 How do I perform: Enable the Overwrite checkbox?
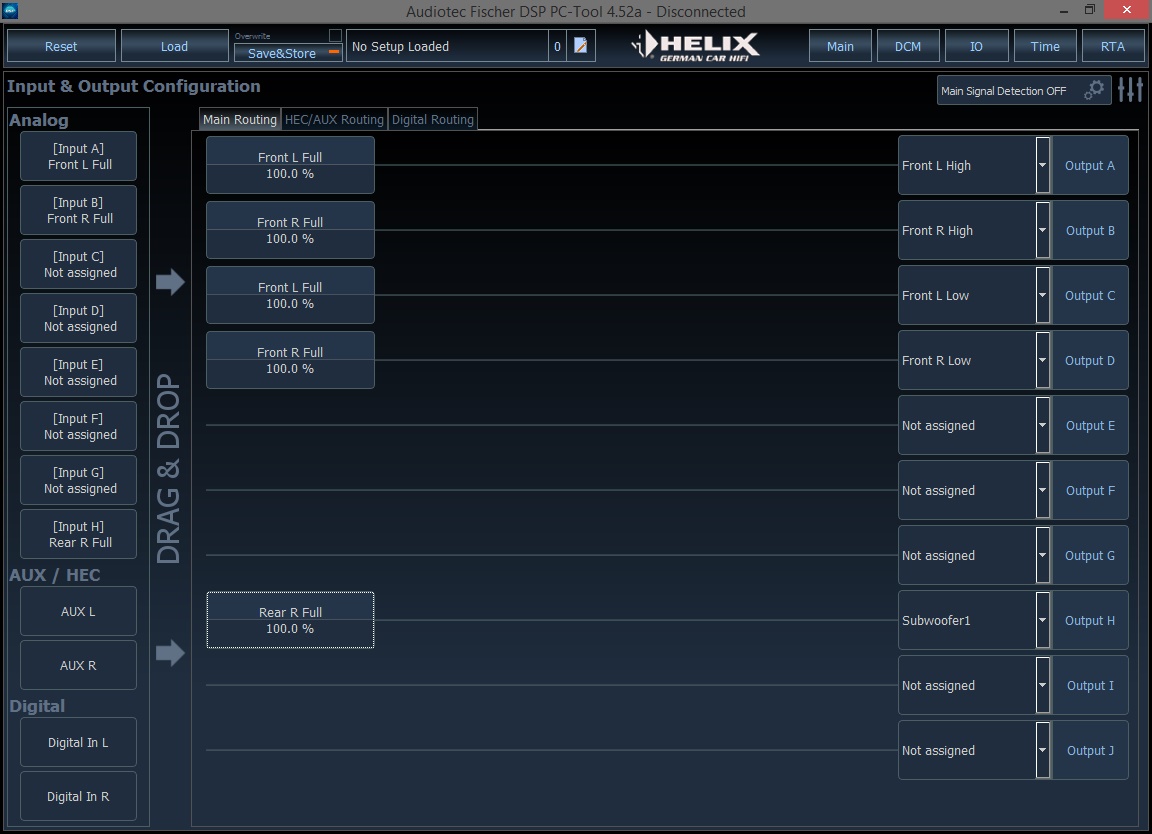335,35
